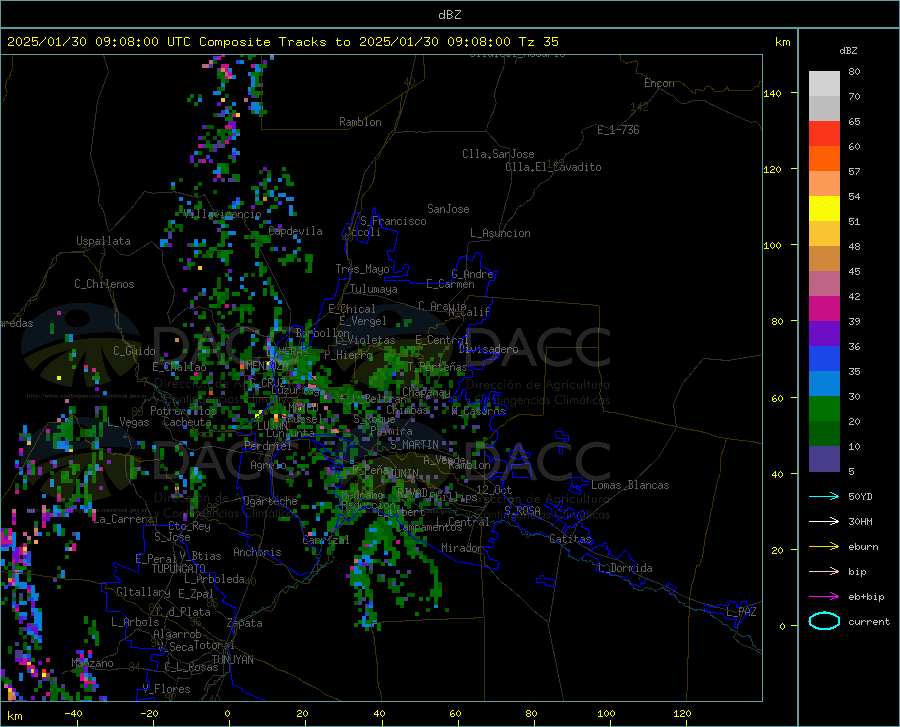Viewport: 900px width, 727px height.
Task: Click the 'Divisadero' map label
Action: coord(488,349)
